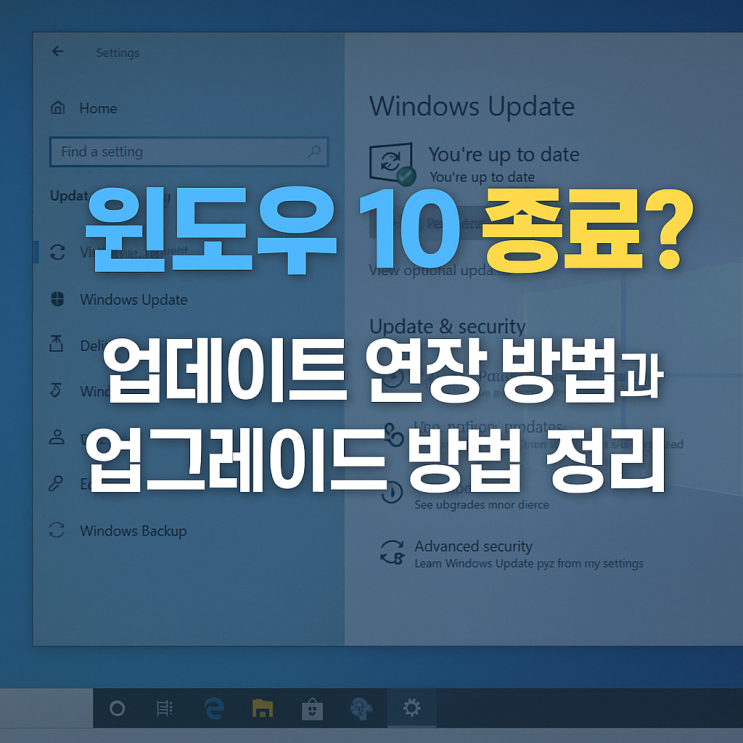Image resolution: width=743 pixels, height=743 pixels.
Task: Click the Home label in the sidebar
Action: 98,109
